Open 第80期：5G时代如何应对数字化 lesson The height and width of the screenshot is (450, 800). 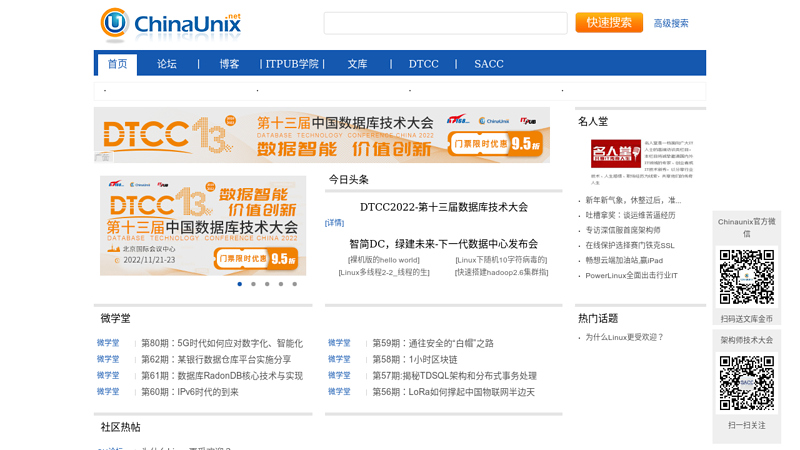click(x=222, y=343)
